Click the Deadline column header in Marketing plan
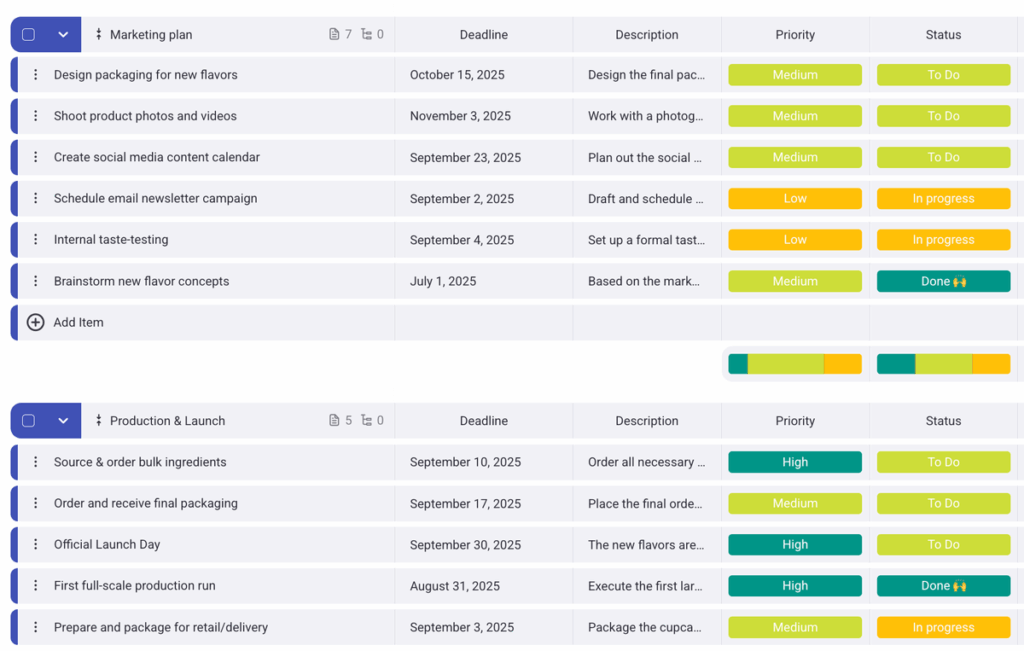Viewport: 1024px width, 651px height. coord(484,35)
